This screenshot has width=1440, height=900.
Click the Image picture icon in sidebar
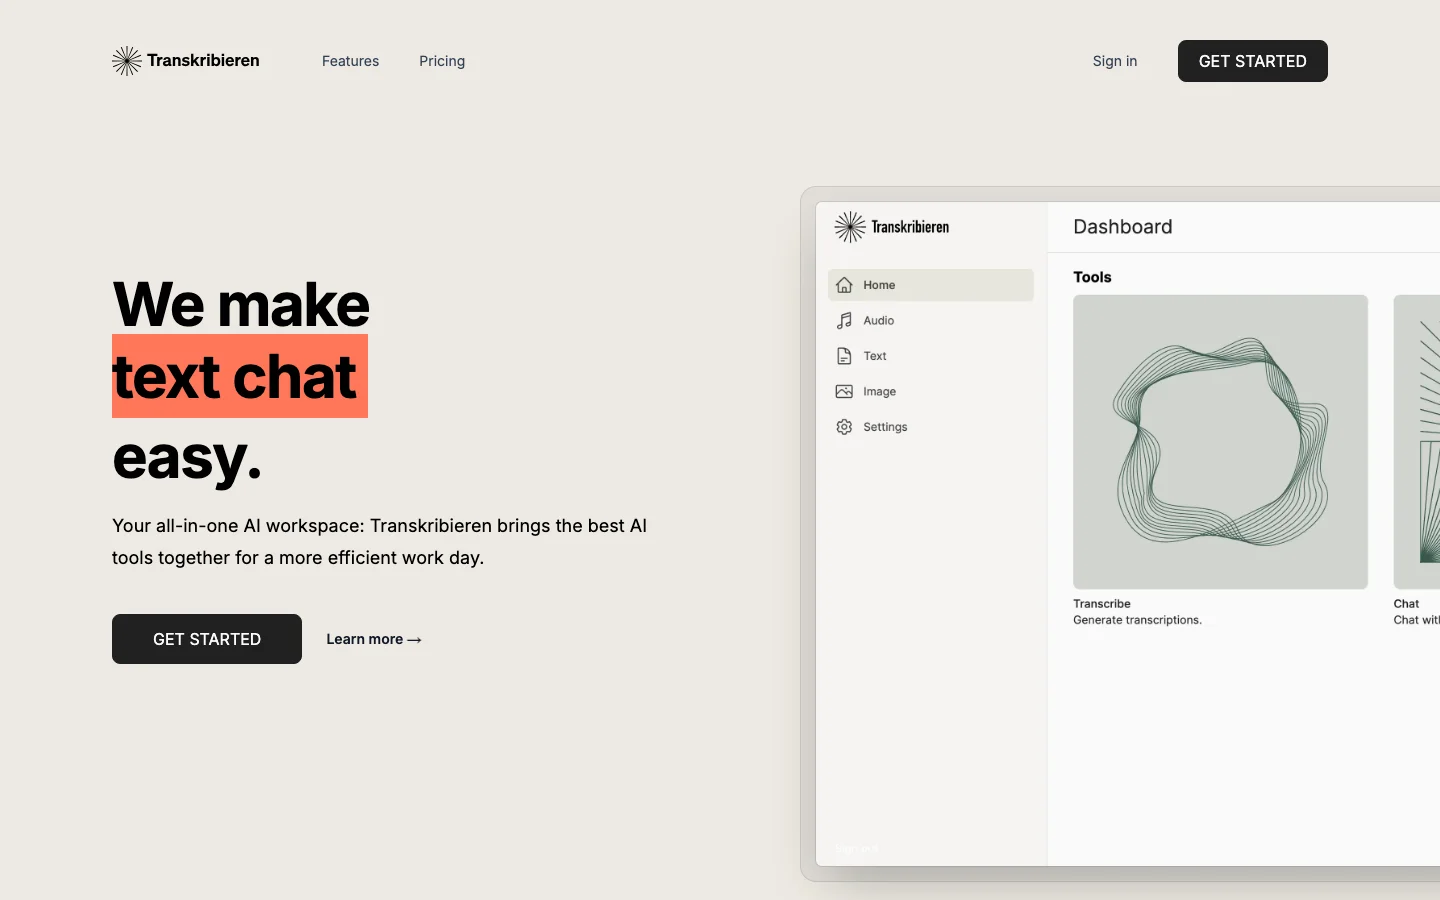pos(844,392)
